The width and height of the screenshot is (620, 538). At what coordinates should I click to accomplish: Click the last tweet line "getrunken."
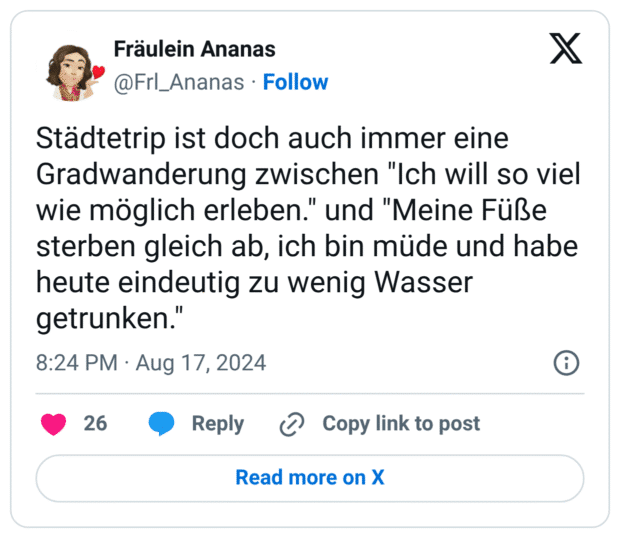[x=110, y=318]
